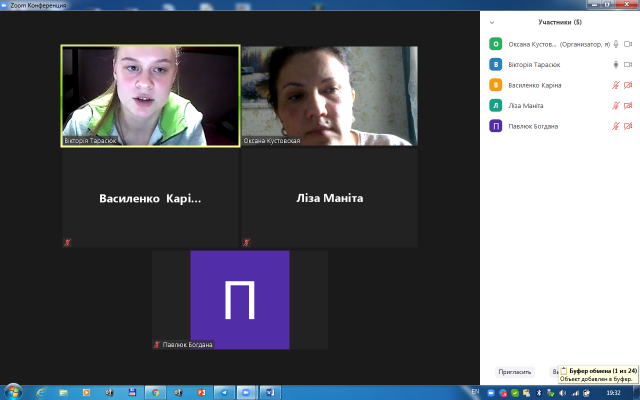Screen dimensions: 640x400
Task: Open PowerPoint from the taskbar
Action: click(201, 393)
